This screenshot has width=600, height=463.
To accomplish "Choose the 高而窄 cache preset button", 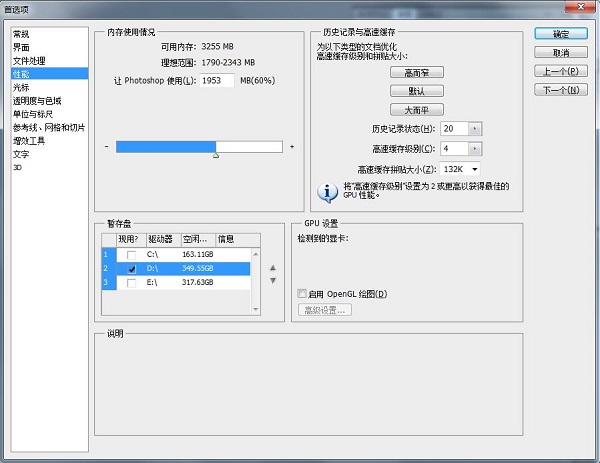I will point(416,73).
